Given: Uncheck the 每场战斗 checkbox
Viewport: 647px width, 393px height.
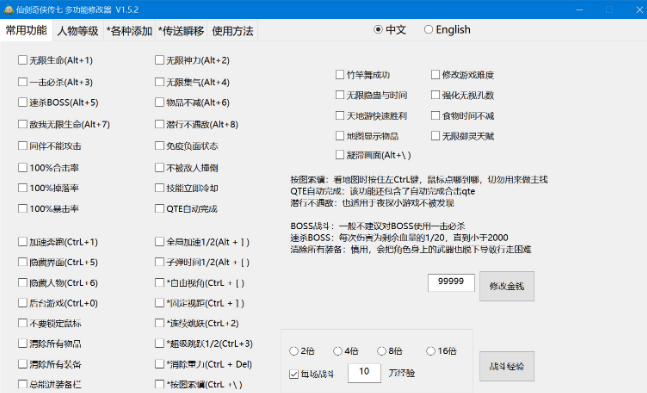Looking at the screenshot, I should (x=294, y=374).
